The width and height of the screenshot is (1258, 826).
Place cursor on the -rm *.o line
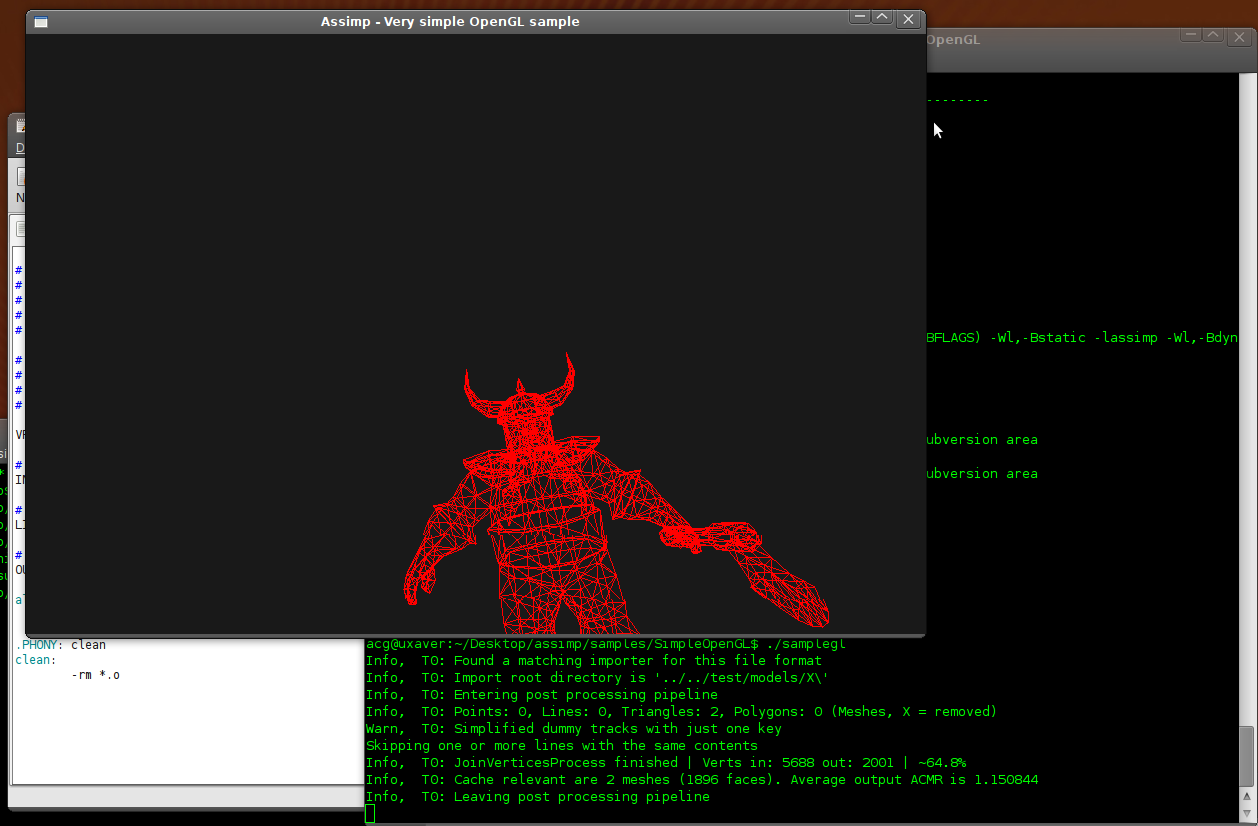pos(96,676)
